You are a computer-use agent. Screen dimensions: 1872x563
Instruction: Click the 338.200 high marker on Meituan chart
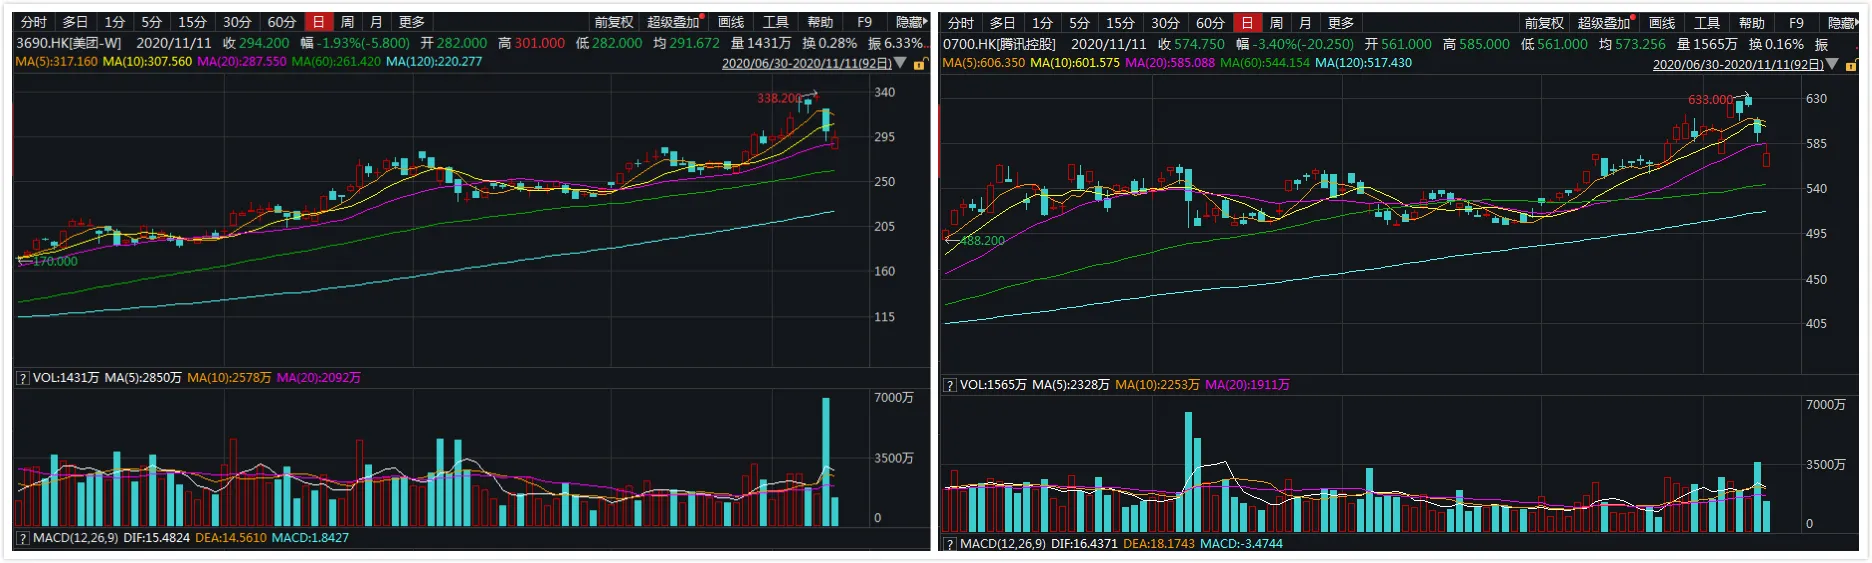779,98
